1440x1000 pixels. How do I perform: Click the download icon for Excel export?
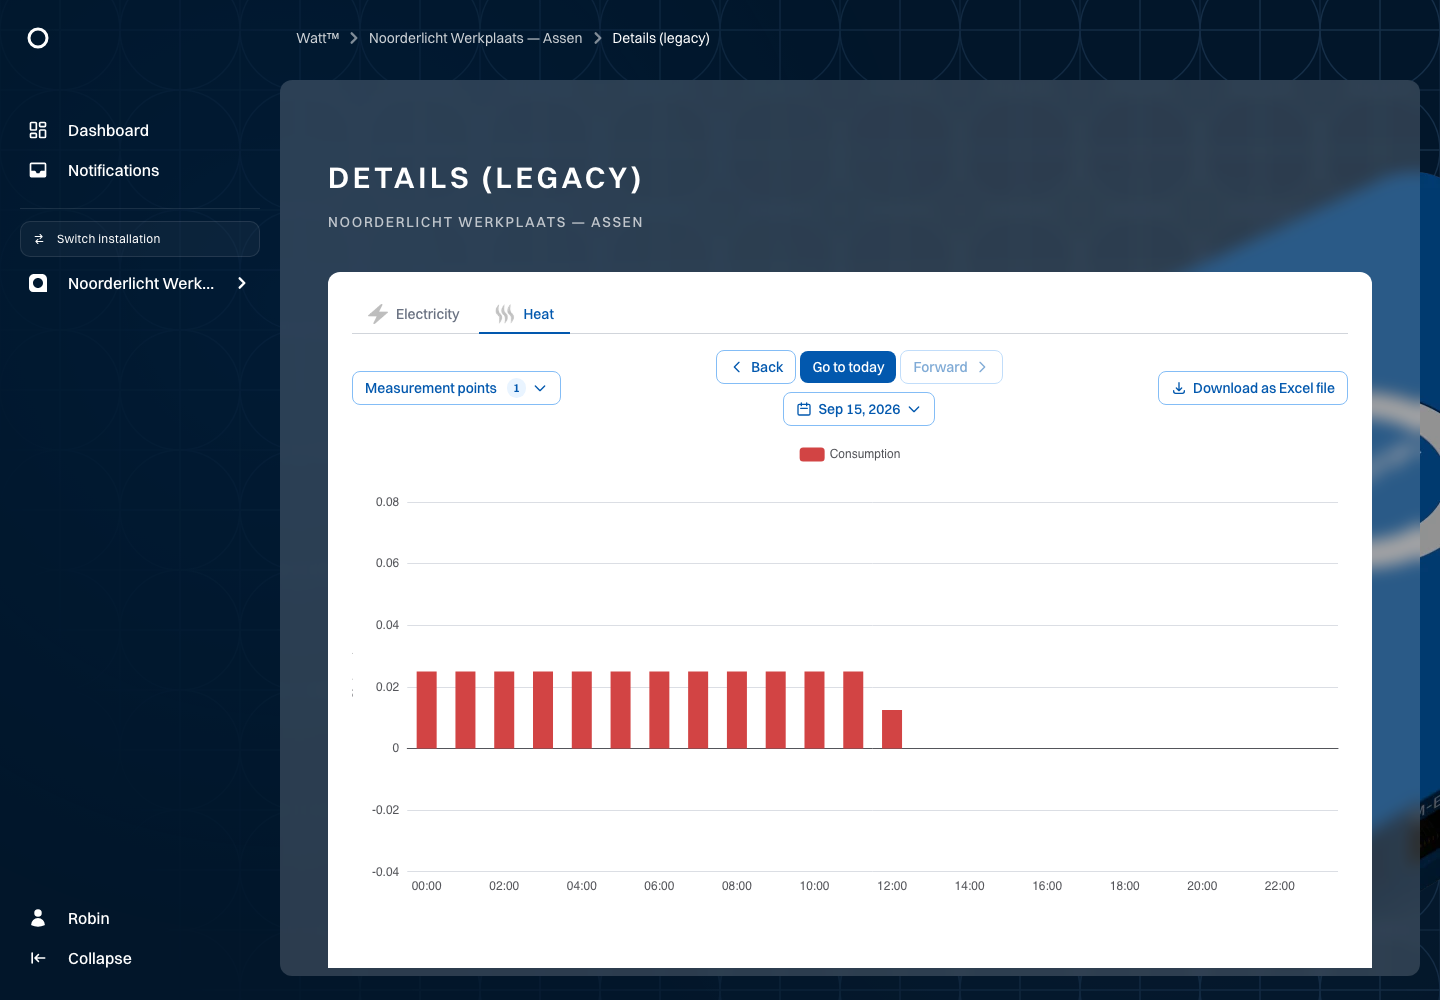click(1179, 388)
